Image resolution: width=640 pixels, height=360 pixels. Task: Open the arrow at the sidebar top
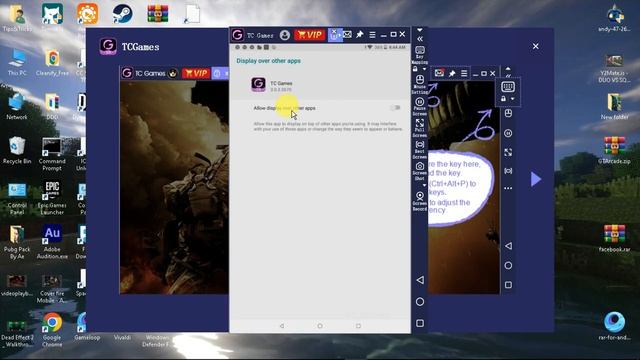(420, 30)
